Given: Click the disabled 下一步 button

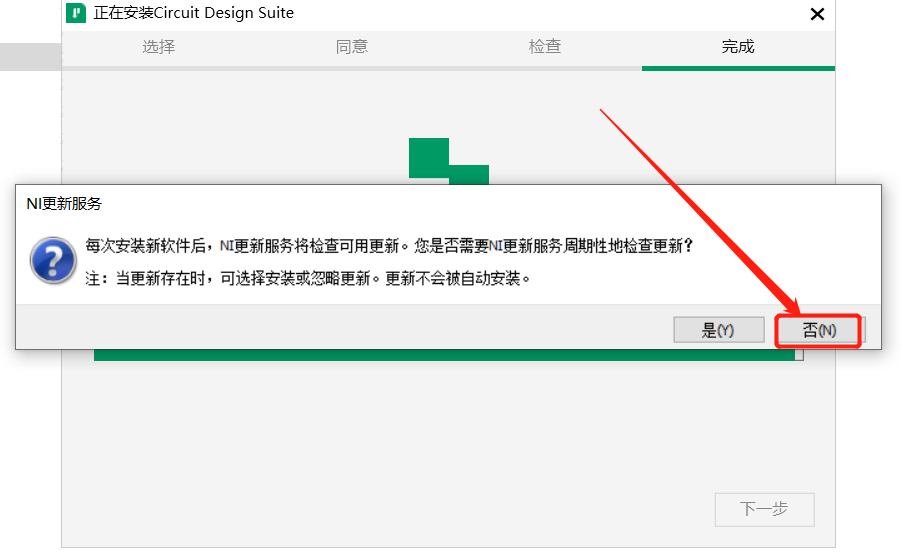Looking at the screenshot, I should click(x=764, y=509).
